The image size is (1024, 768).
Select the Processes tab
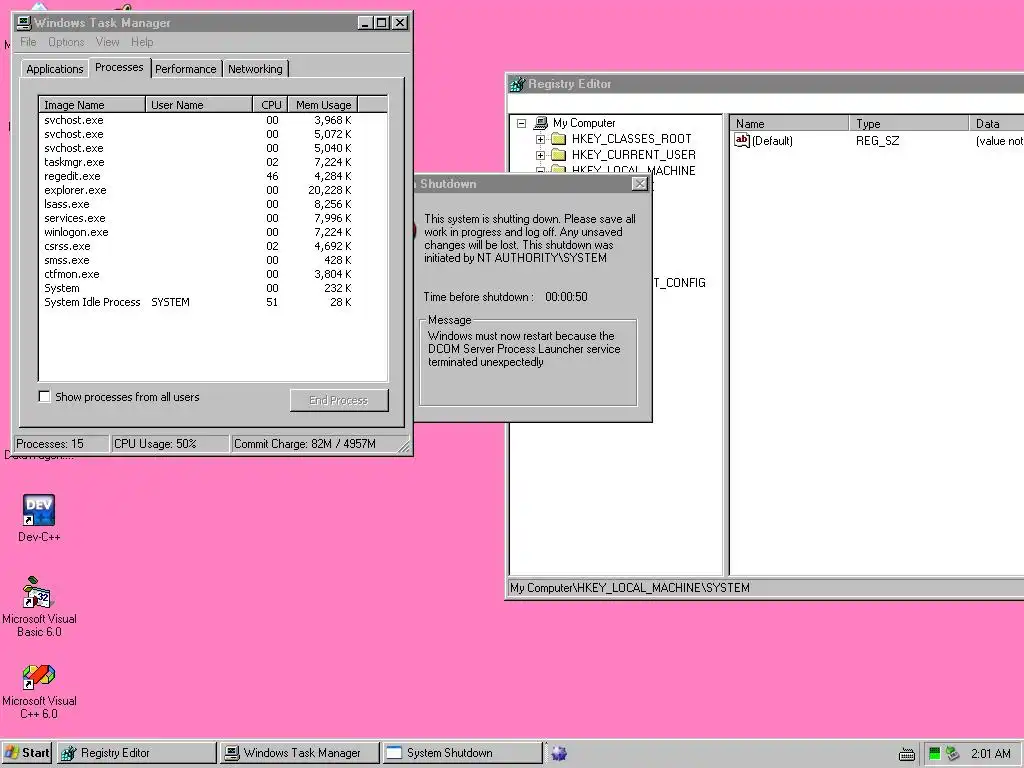119,67
